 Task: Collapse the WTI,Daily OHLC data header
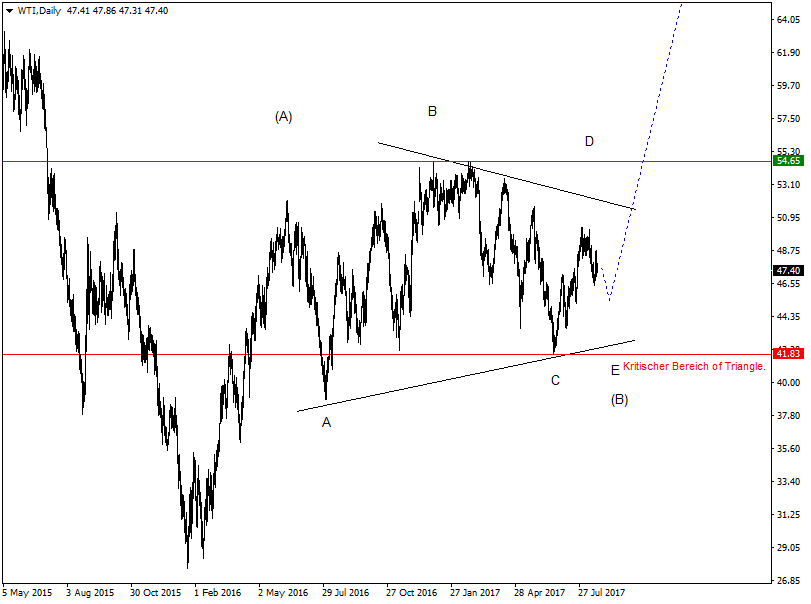(9, 12)
